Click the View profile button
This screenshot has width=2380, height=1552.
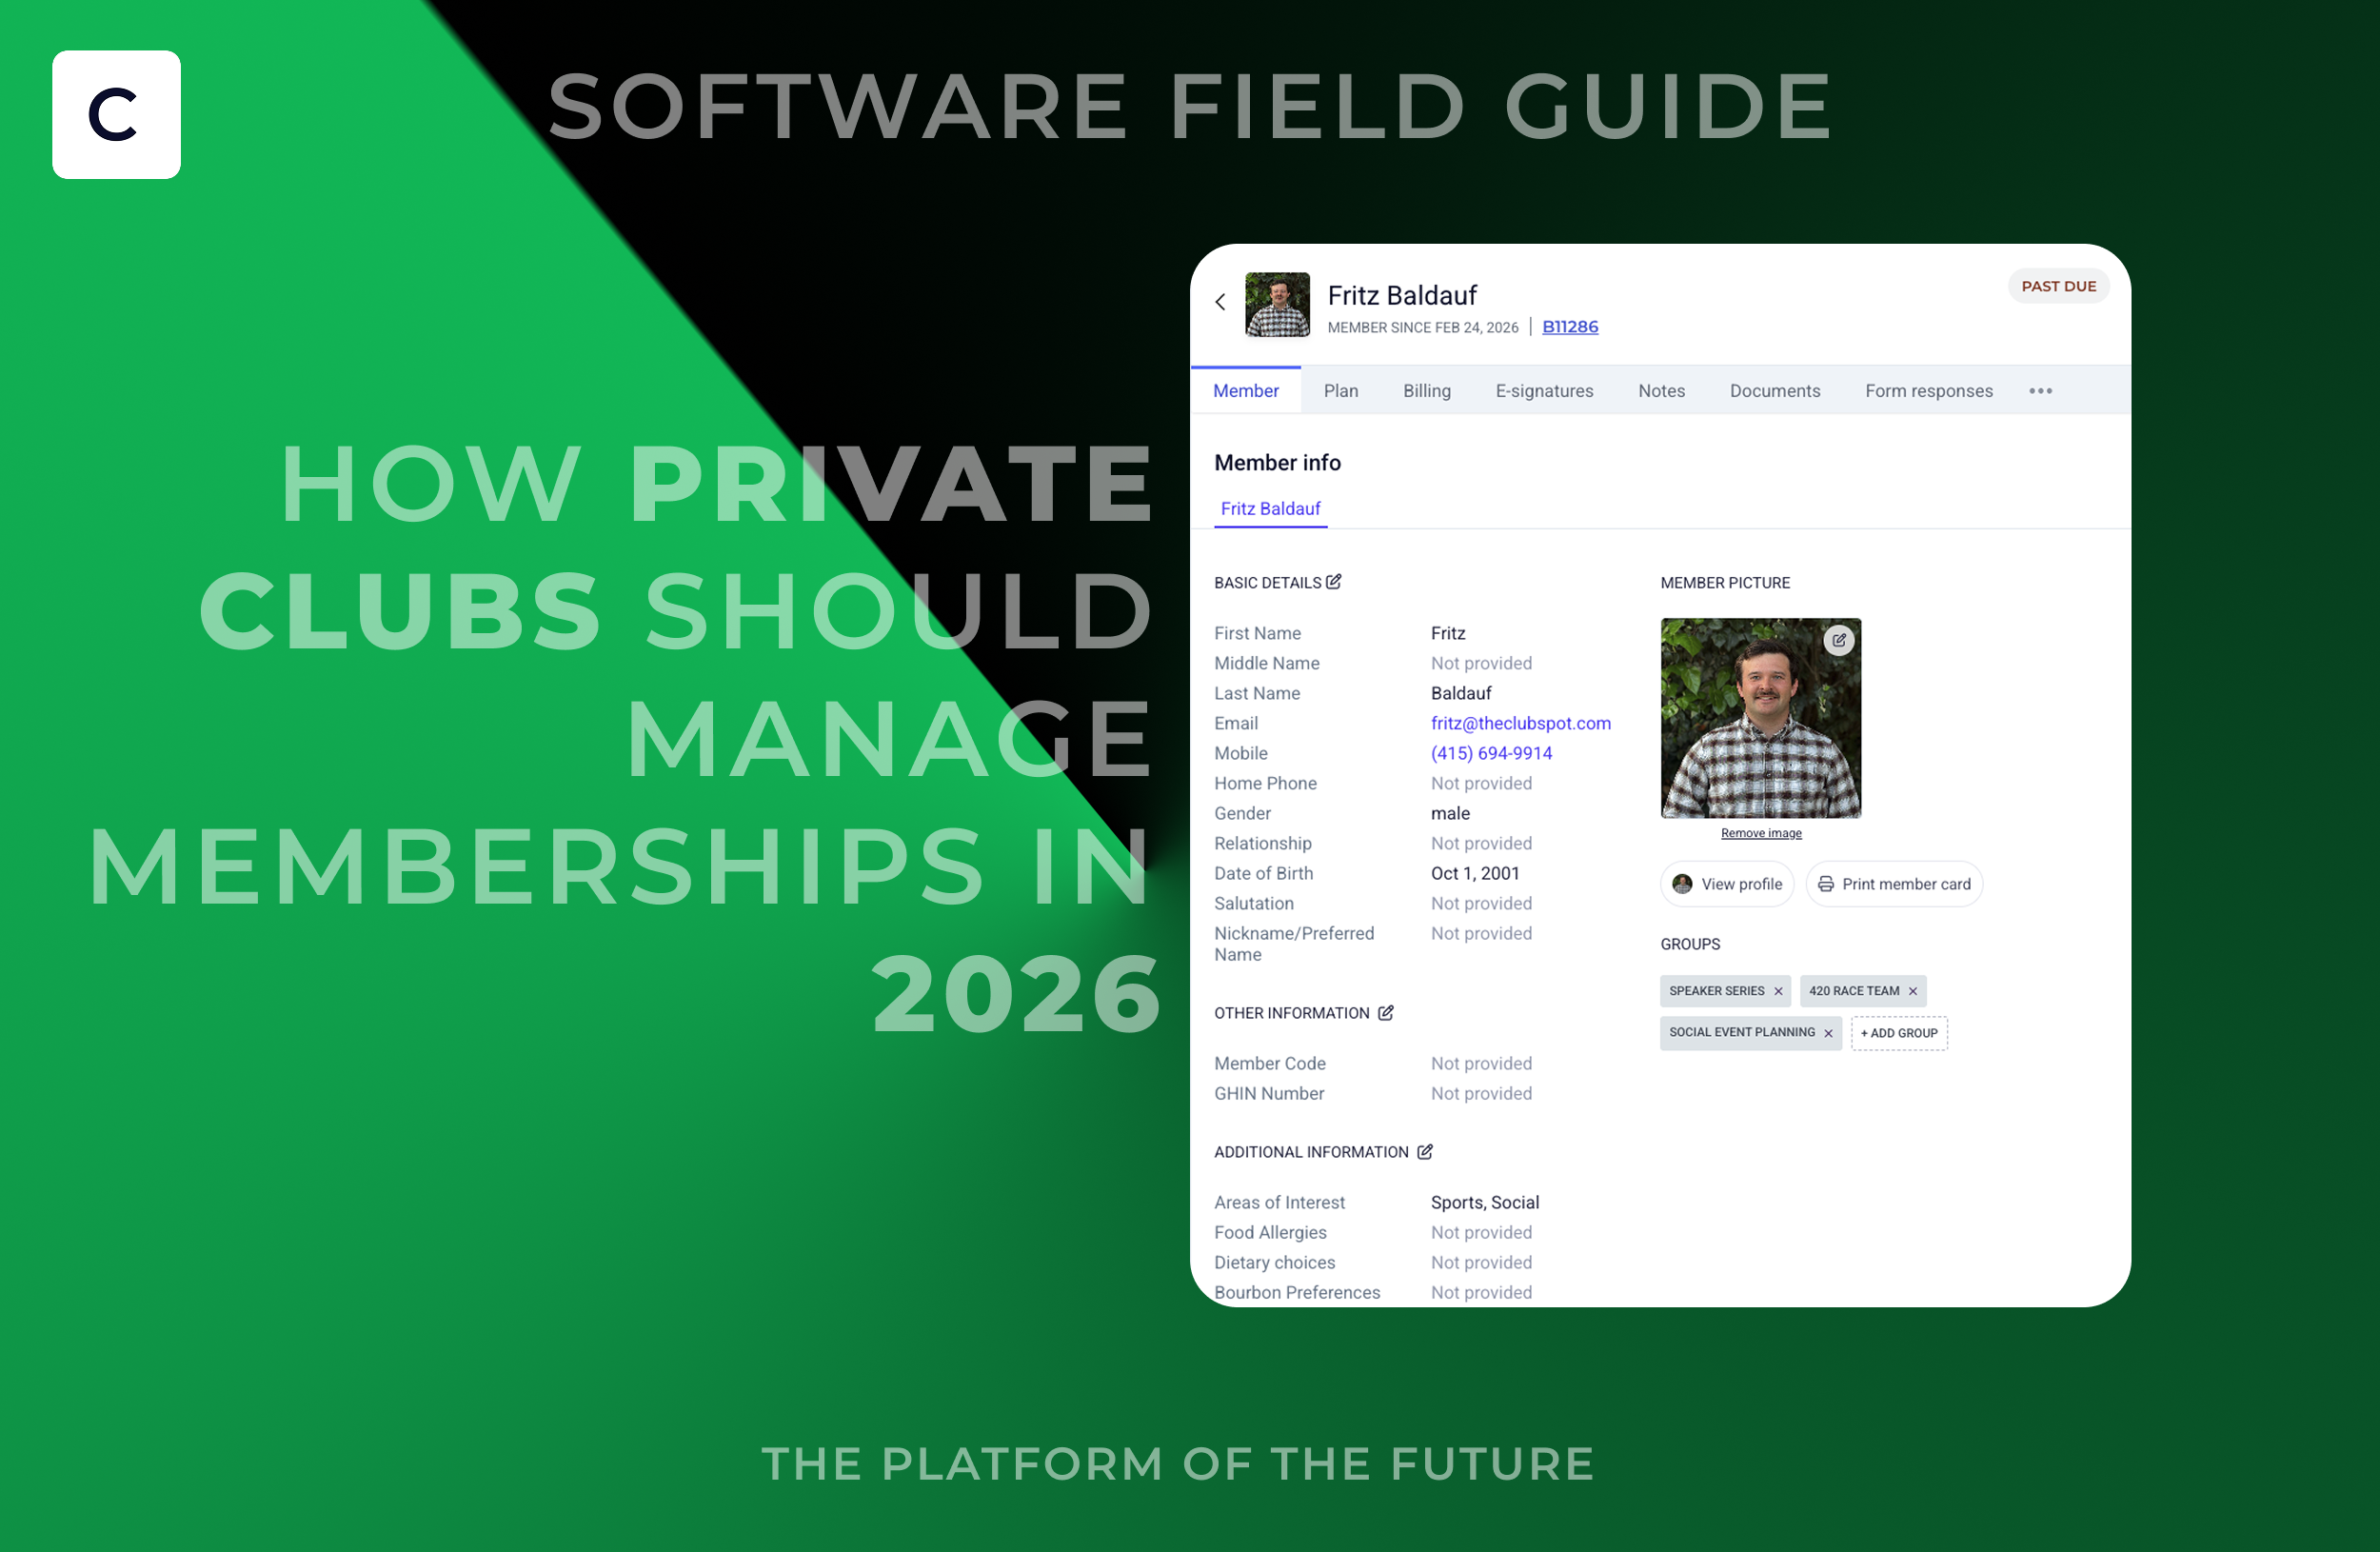(x=1727, y=884)
